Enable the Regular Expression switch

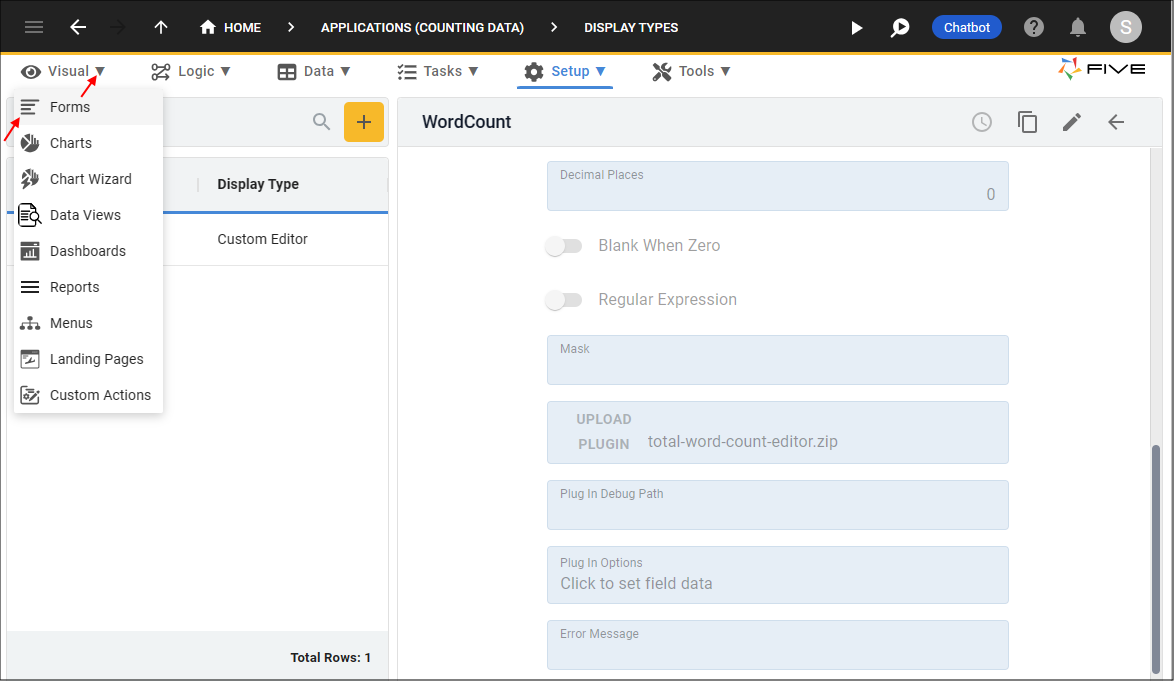point(564,300)
